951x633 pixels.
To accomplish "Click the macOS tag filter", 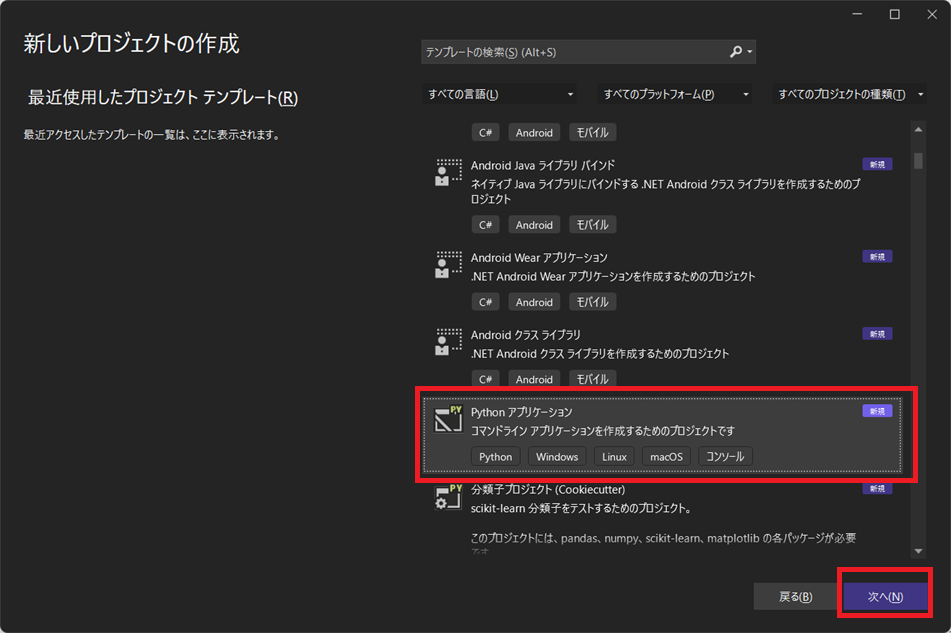I will pyautogui.click(x=665, y=456).
